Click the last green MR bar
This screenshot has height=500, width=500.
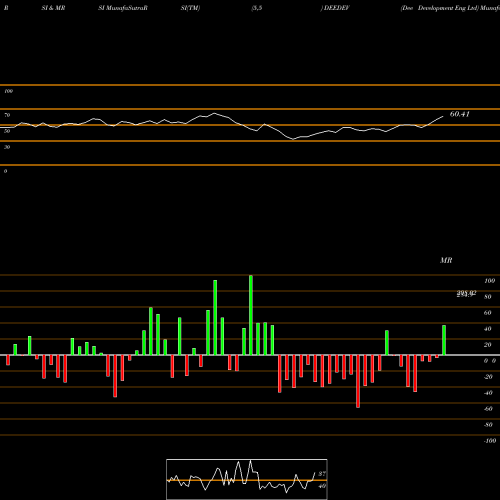pyautogui.click(x=444, y=340)
